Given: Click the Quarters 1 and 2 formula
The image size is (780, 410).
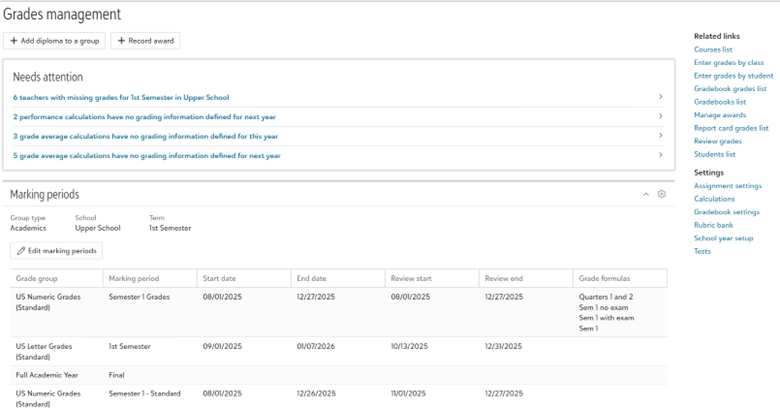Looking at the screenshot, I should pos(606,297).
